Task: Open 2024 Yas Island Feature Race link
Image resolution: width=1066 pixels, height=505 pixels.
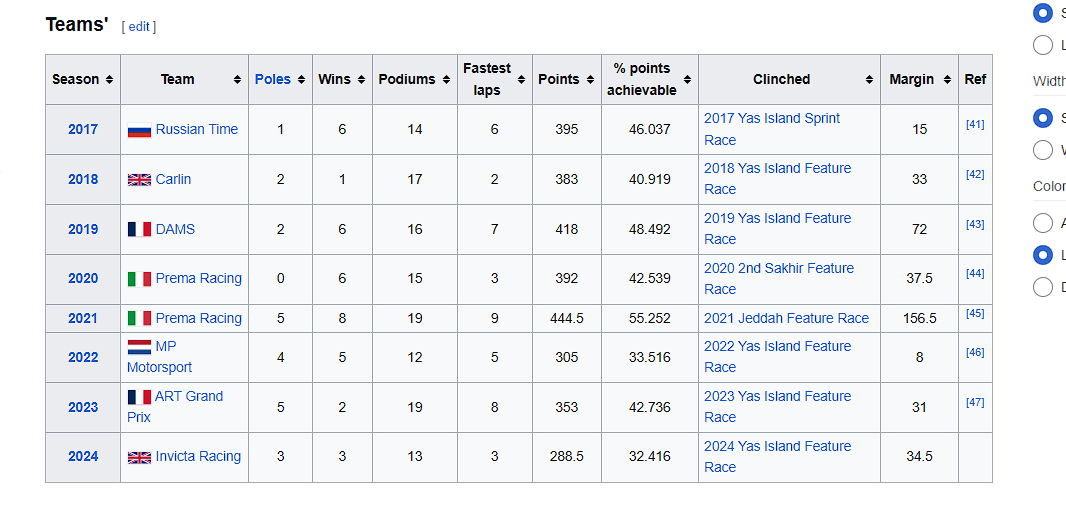Action: coord(777,457)
